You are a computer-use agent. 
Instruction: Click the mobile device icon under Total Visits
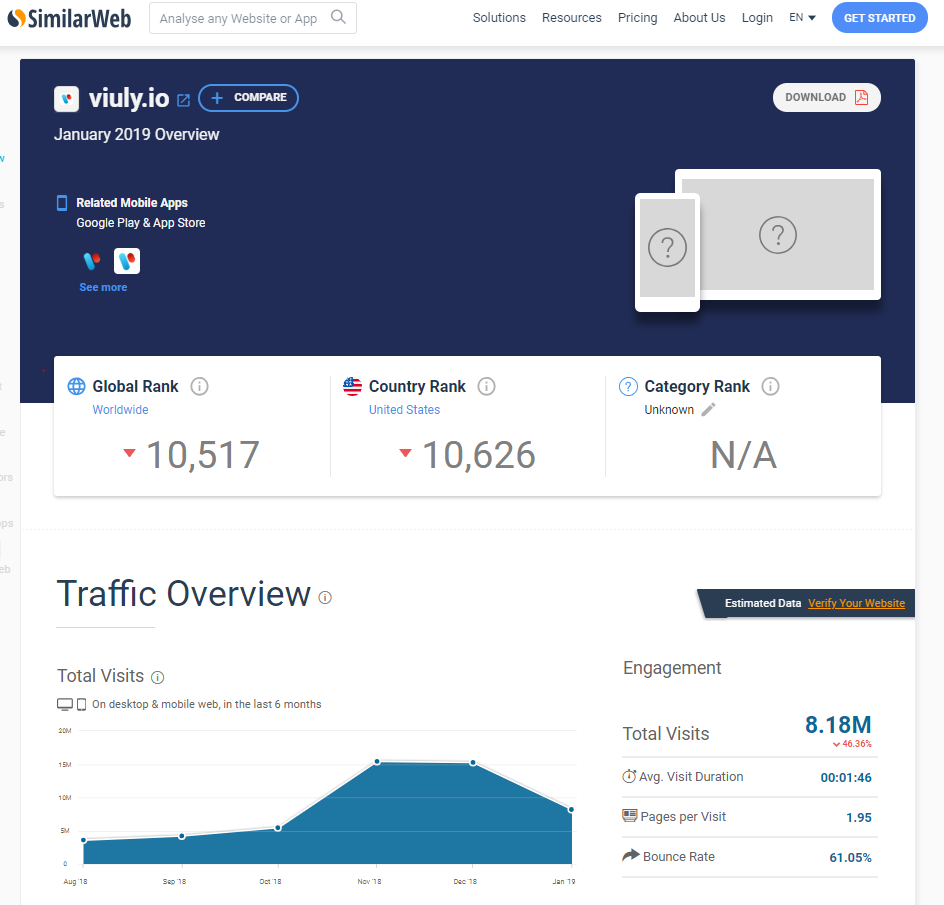click(x=81, y=704)
